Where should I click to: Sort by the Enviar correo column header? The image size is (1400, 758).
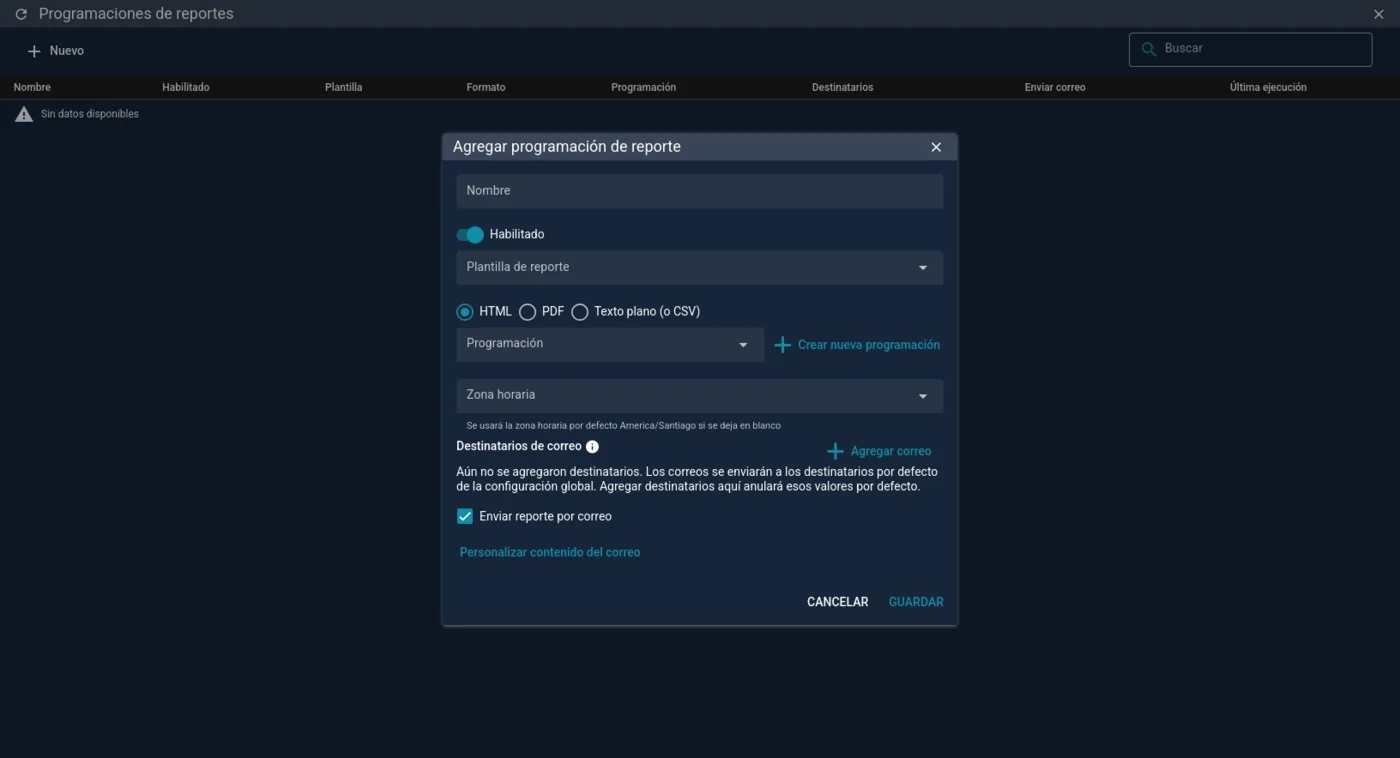tap(1055, 88)
